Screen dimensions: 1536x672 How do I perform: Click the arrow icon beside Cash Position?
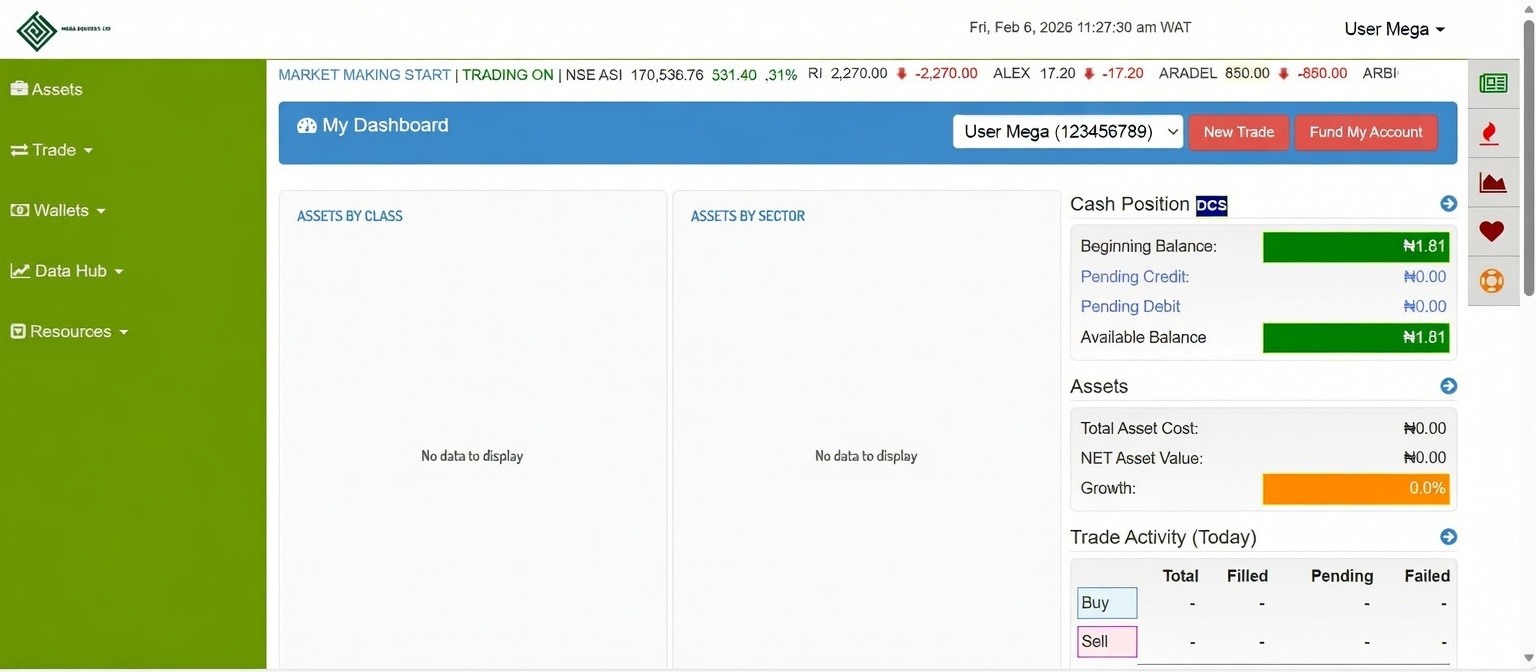pyautogui.click(x=1448, y=204)
